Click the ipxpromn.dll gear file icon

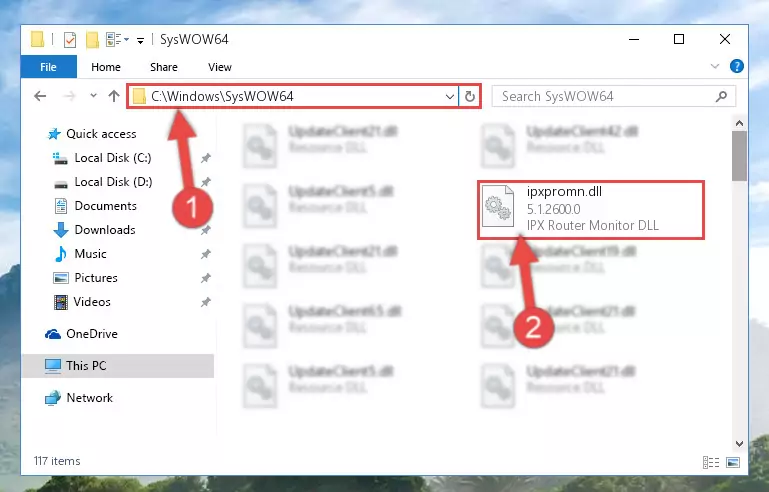click(498, 207)
